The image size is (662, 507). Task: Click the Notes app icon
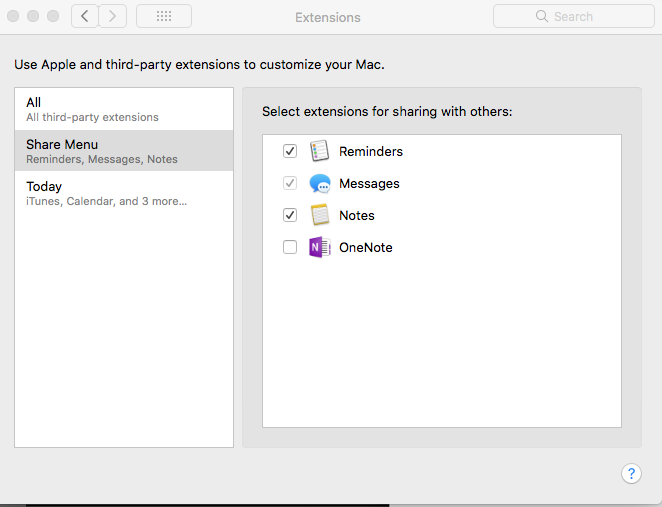pos(320,215)
